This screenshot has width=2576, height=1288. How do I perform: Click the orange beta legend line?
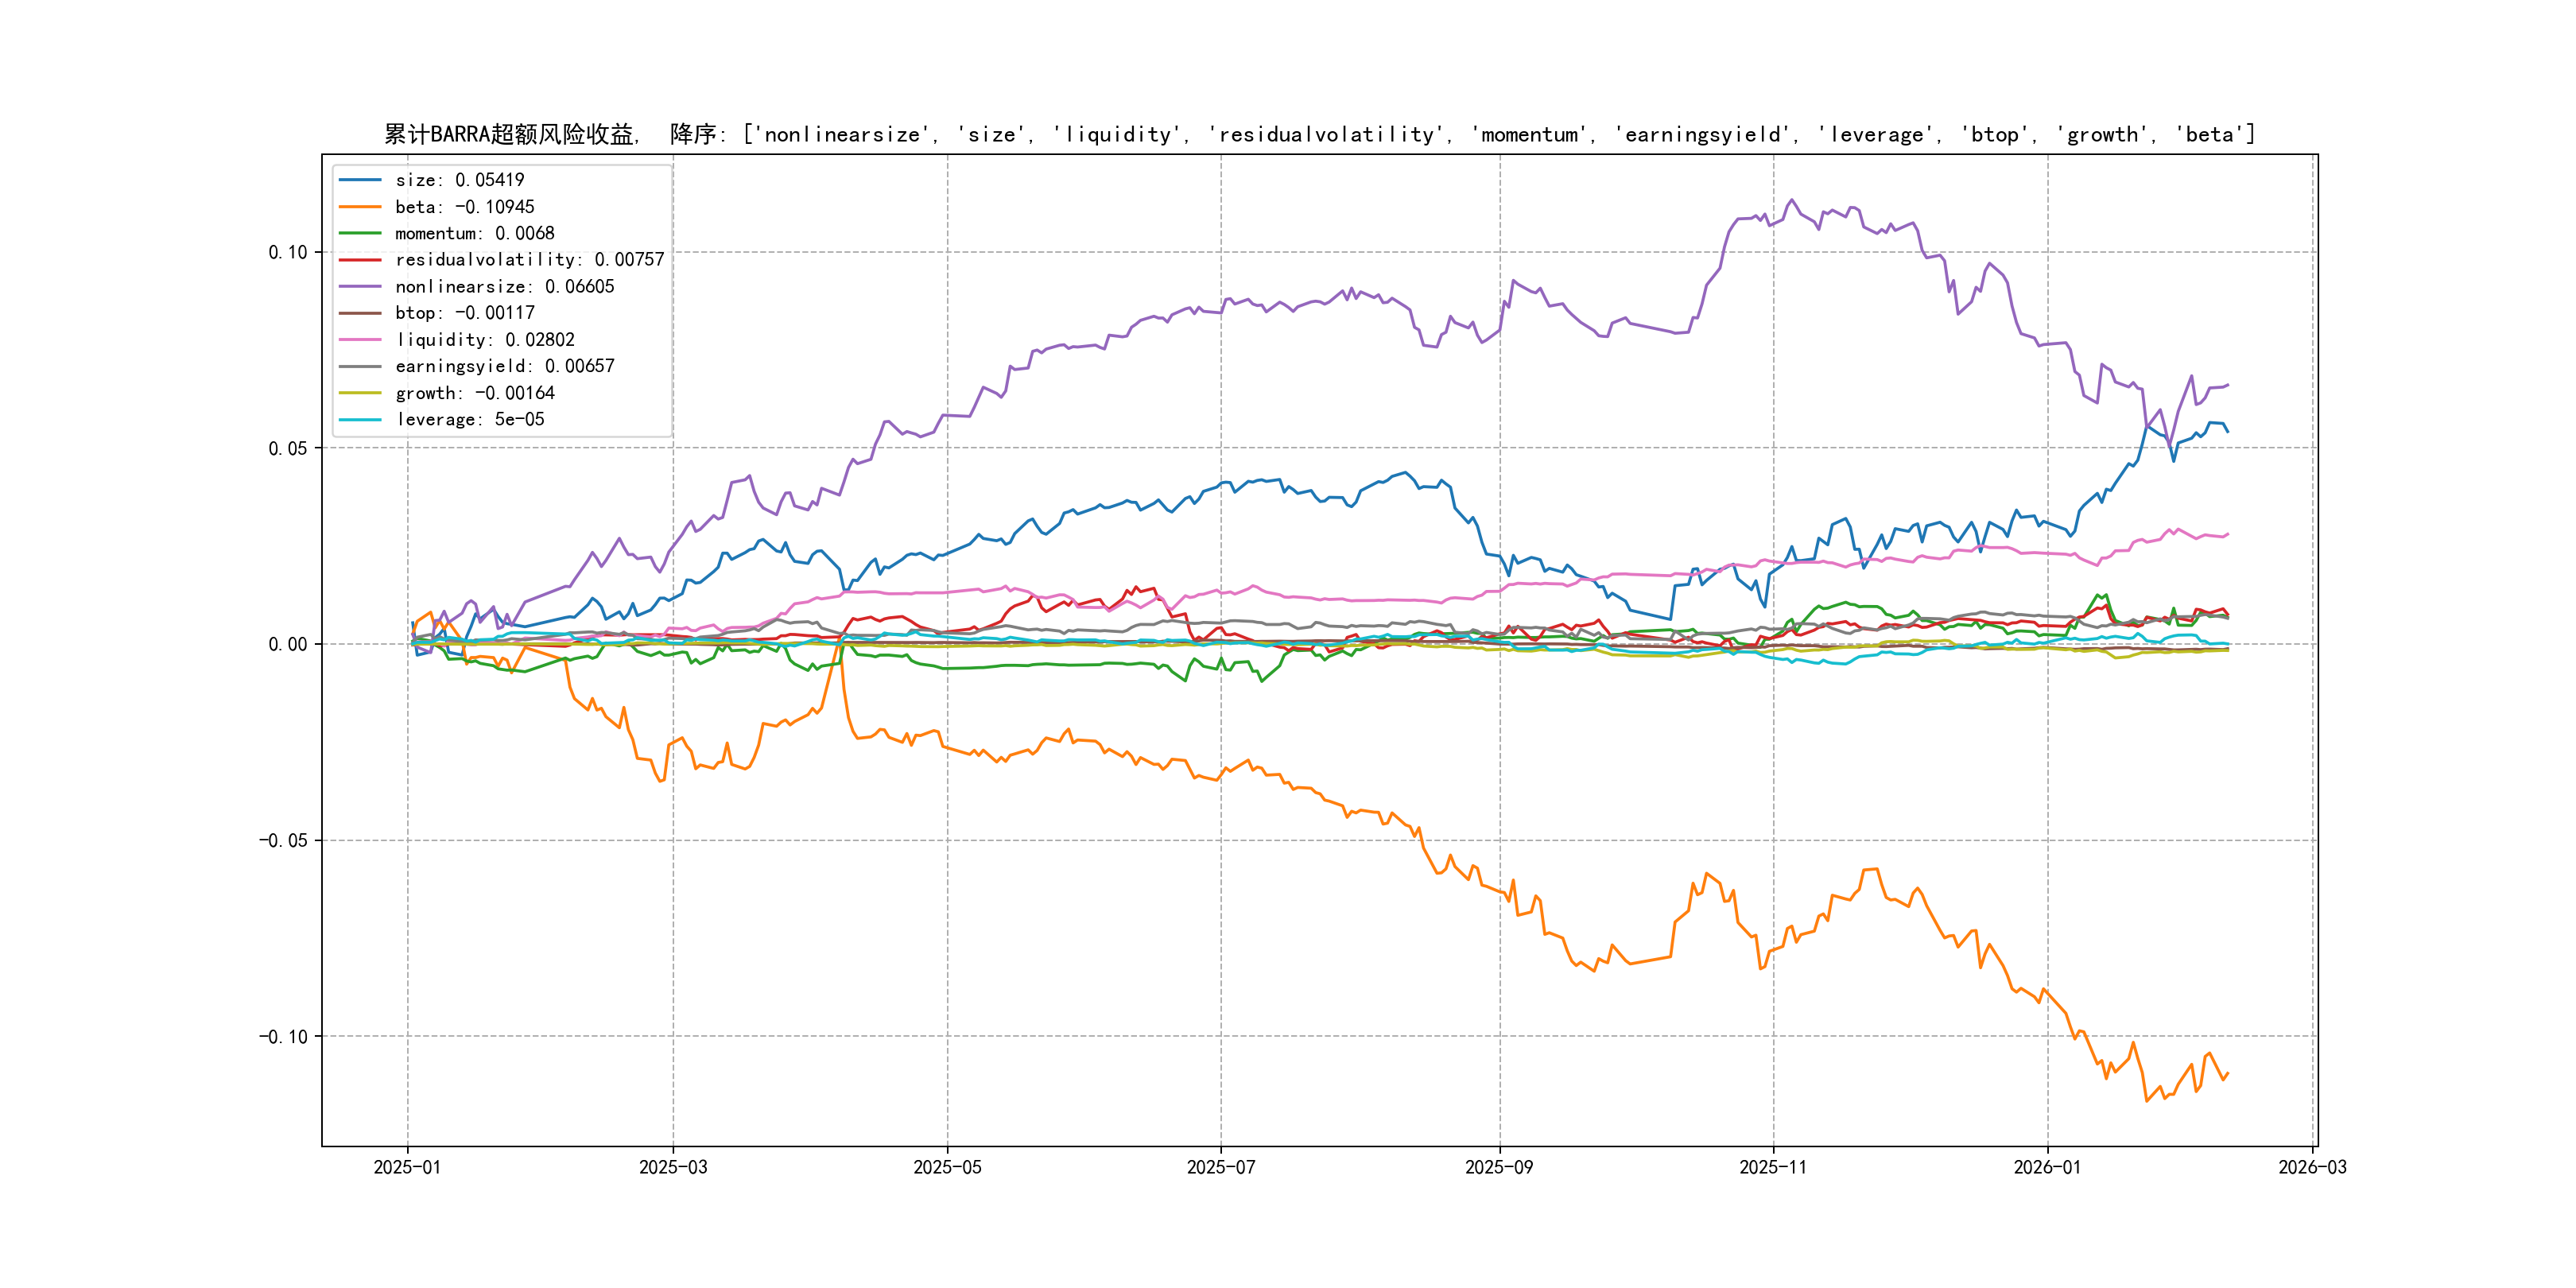[x=360, y=207]
